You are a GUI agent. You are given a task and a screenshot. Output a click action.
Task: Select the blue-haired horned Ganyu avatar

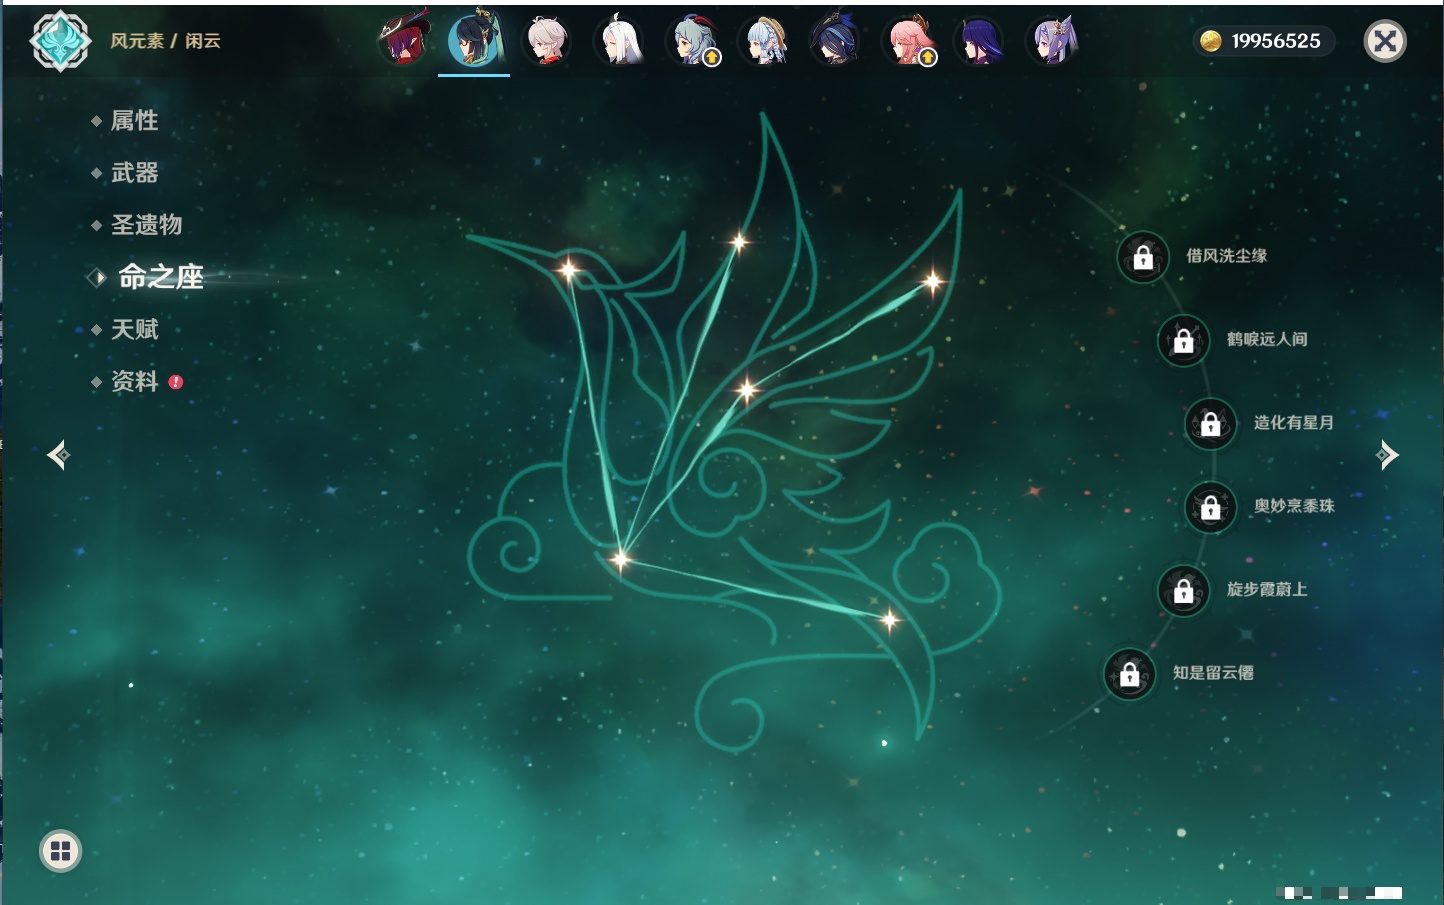tap(692, 40)
